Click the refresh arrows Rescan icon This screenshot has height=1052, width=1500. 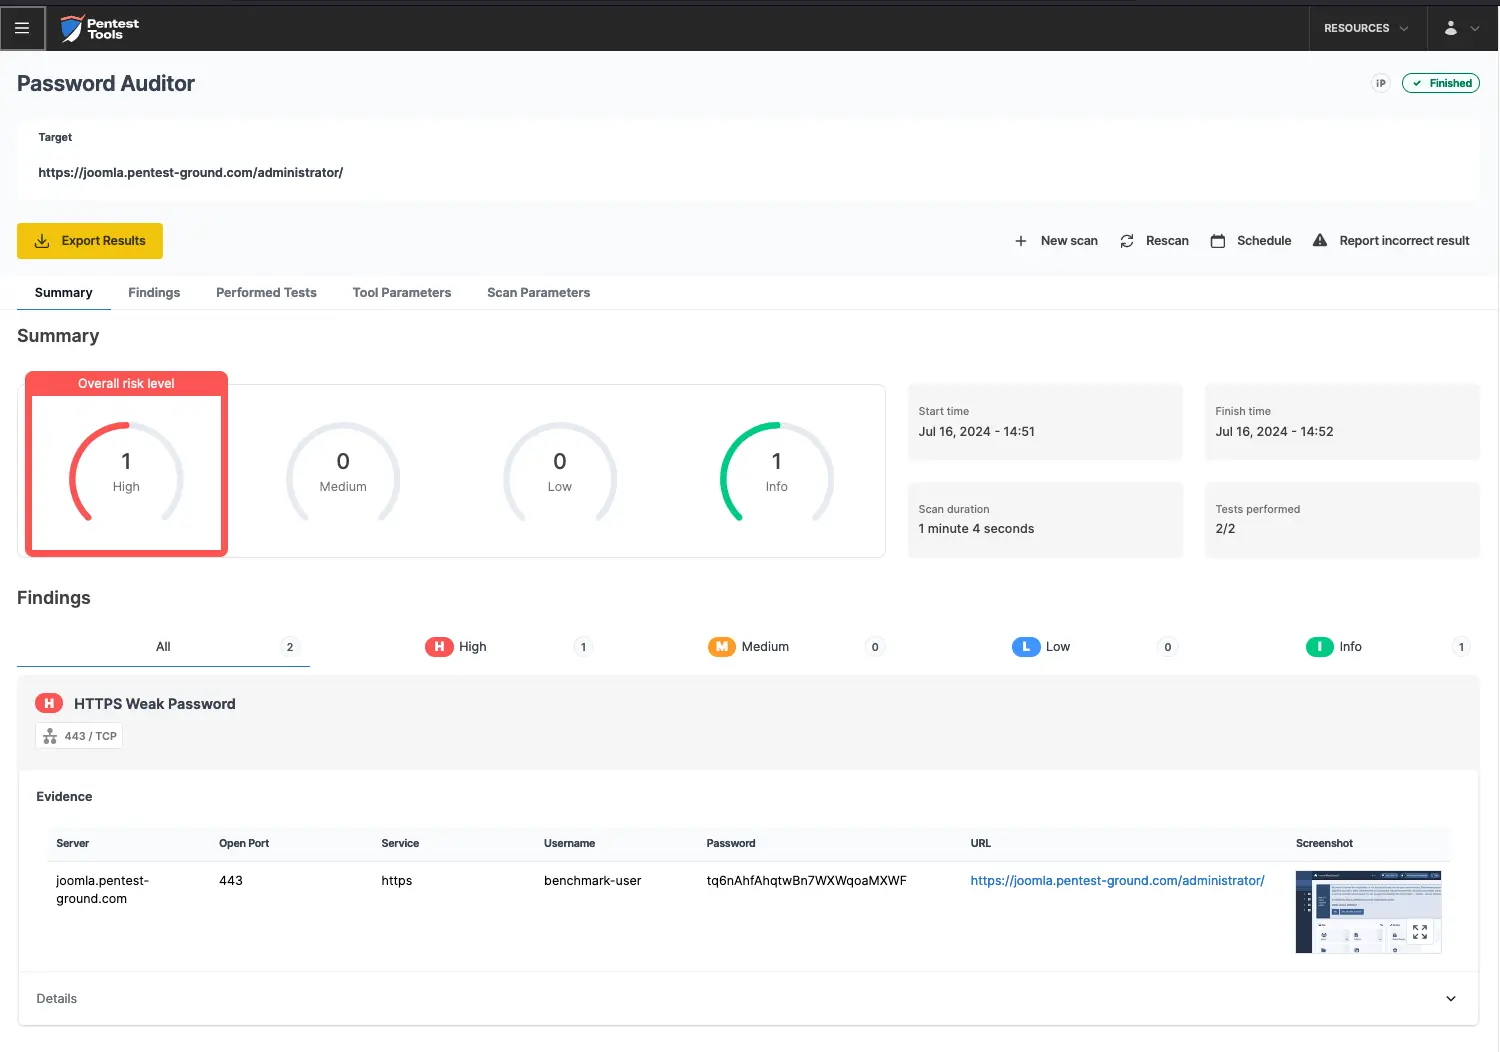1127,241
